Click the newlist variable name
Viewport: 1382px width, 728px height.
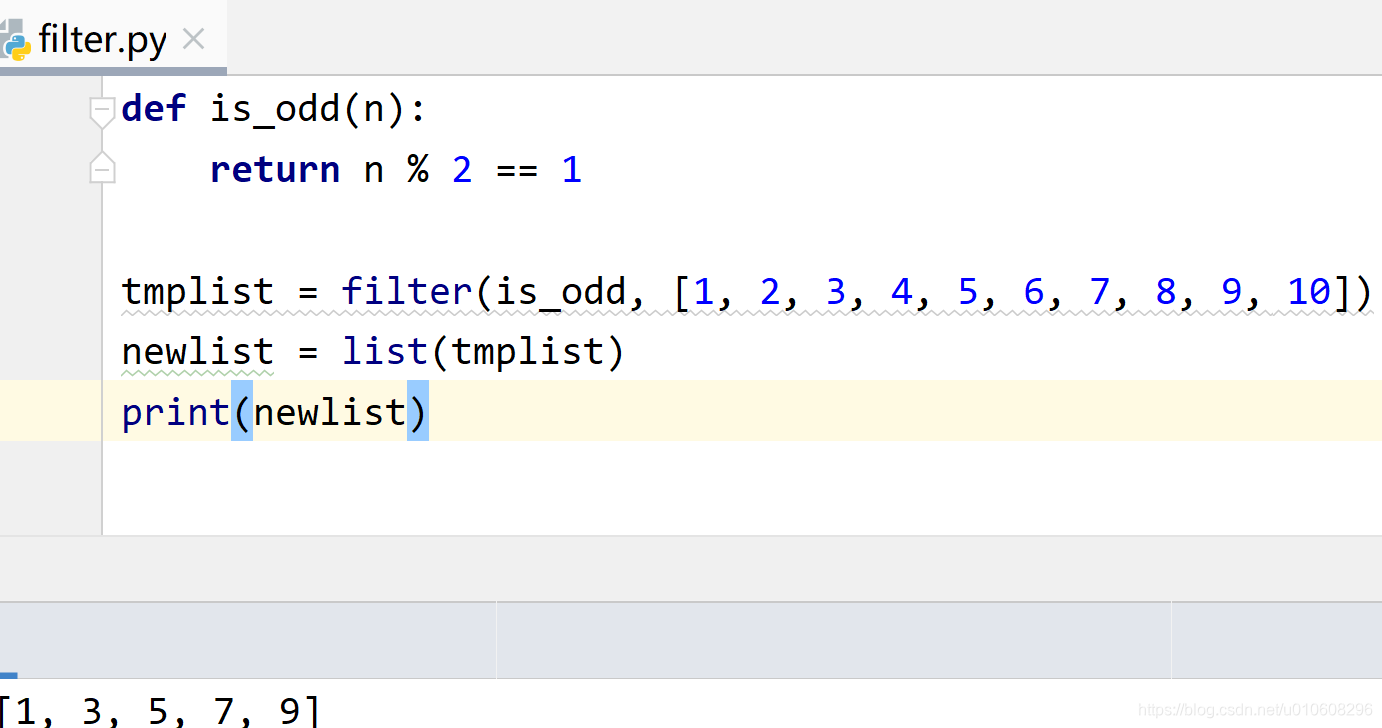(197, 351)
